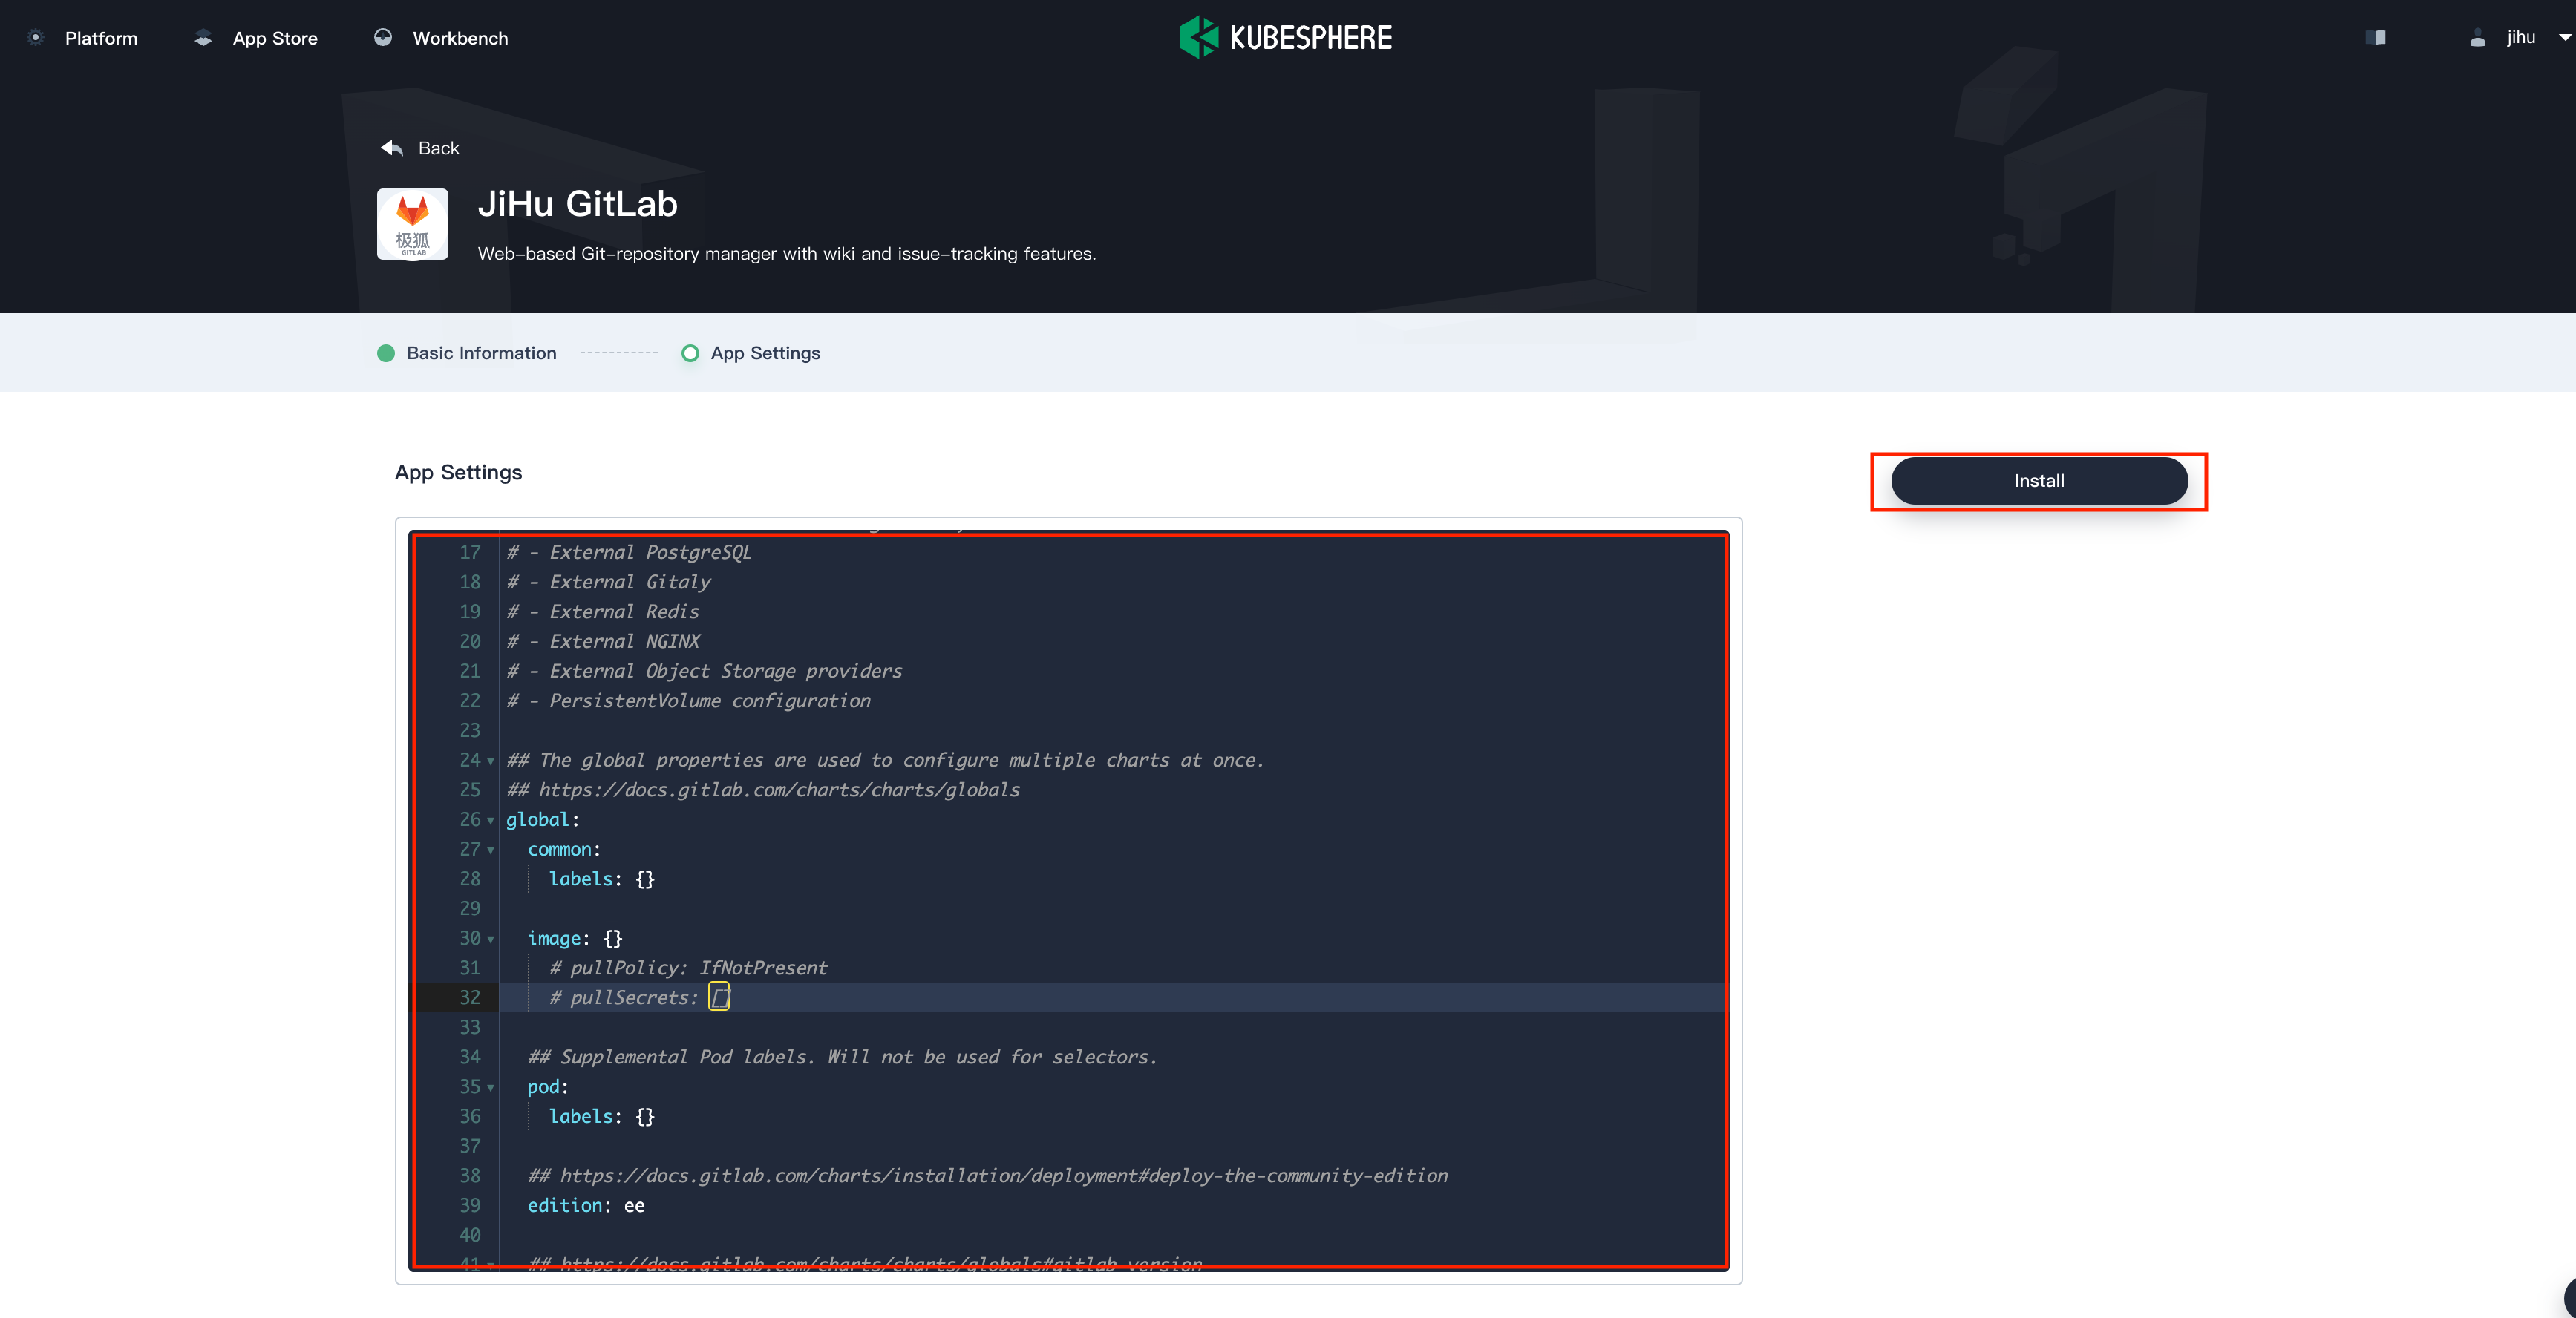Click the Install button
This screenshot has width=2576, height=1318.
(x=2039, y=481)
